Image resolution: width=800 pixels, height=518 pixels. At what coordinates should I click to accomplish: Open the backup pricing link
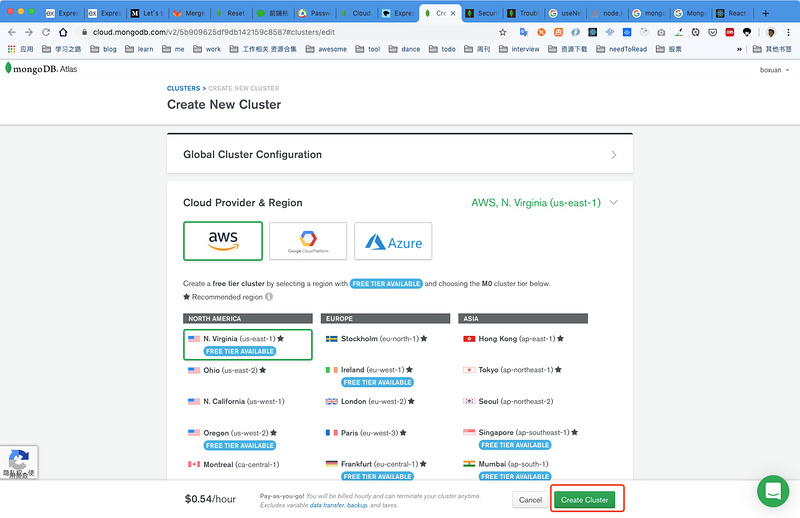pos(357,505)
